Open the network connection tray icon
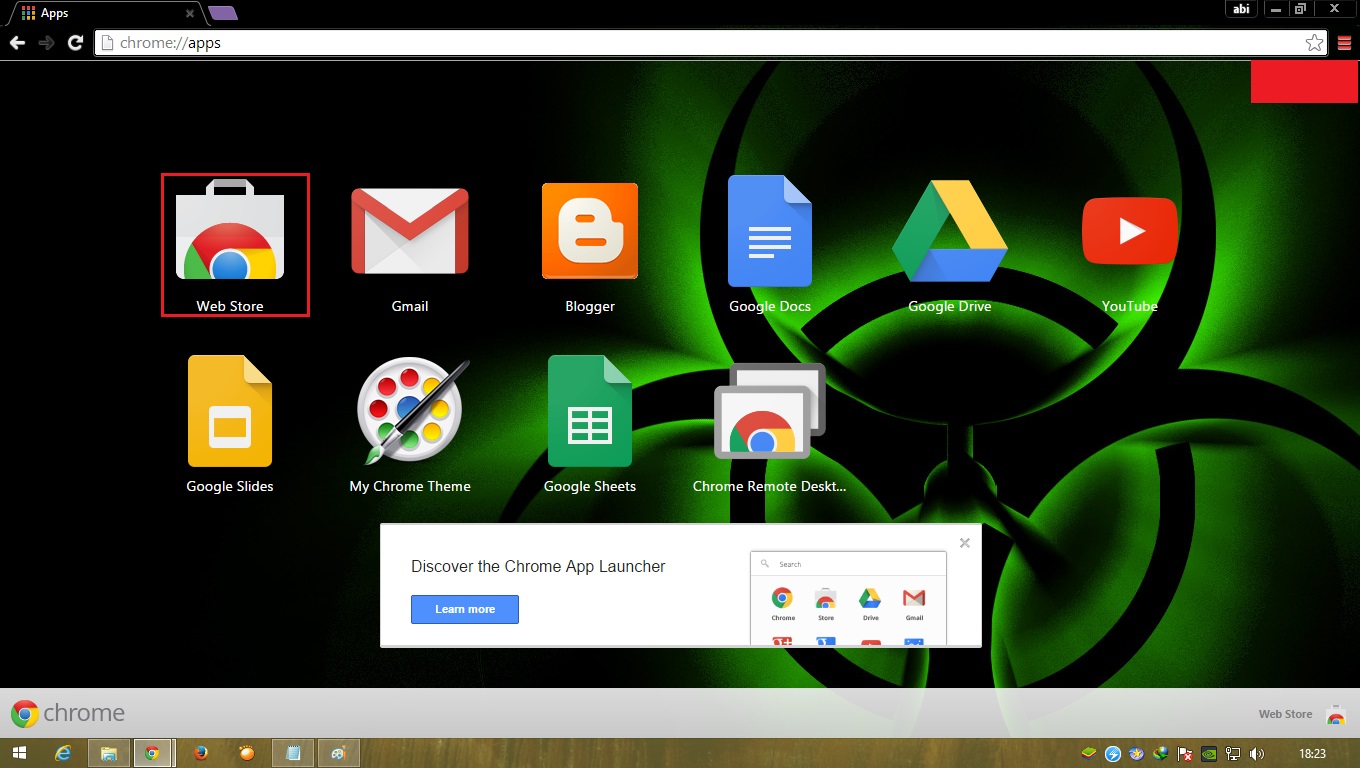 click(x=1234, y=754)
